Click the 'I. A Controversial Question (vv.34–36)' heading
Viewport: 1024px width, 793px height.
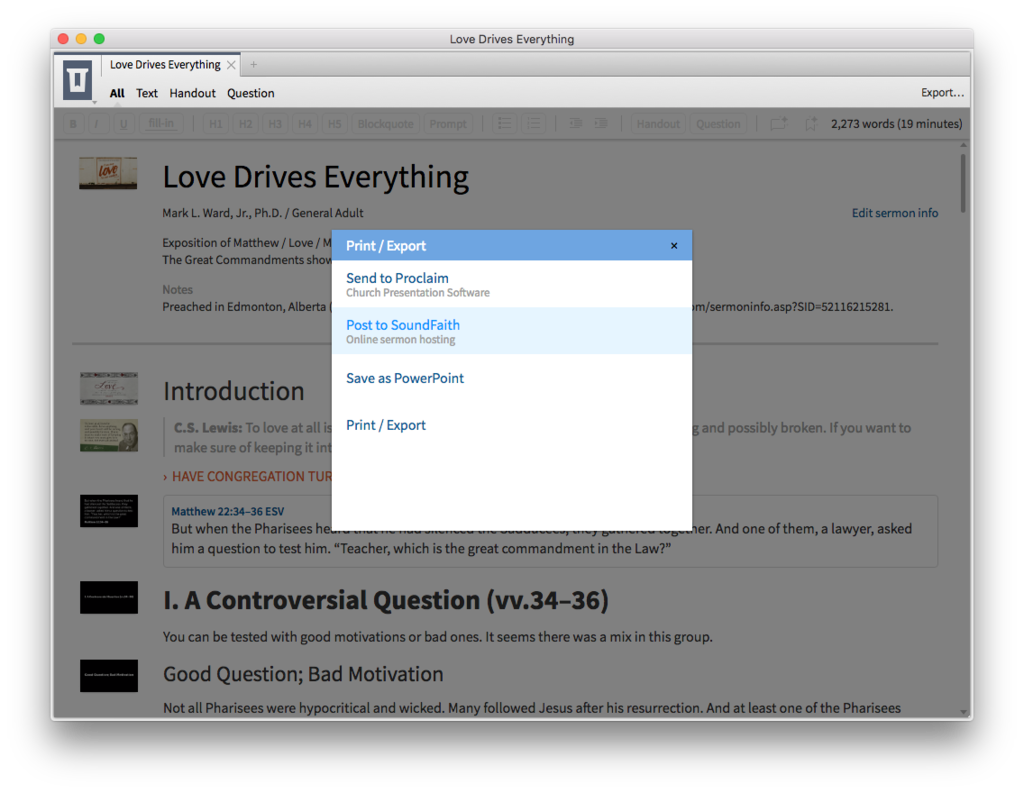pos(385,600)
